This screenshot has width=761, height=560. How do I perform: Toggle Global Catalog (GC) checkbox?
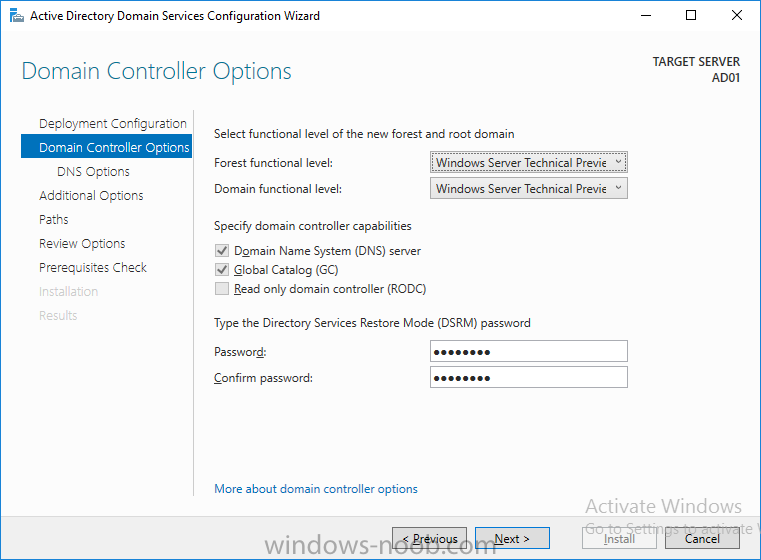tap(222, 270)
